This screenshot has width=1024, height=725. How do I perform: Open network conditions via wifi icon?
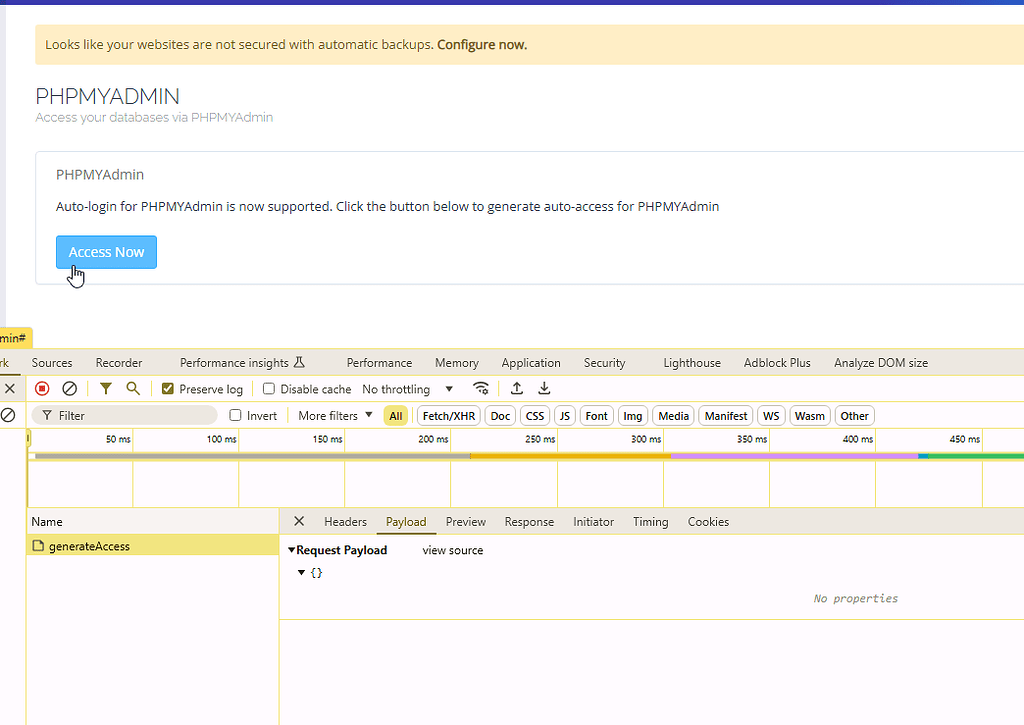pos(481,388)
